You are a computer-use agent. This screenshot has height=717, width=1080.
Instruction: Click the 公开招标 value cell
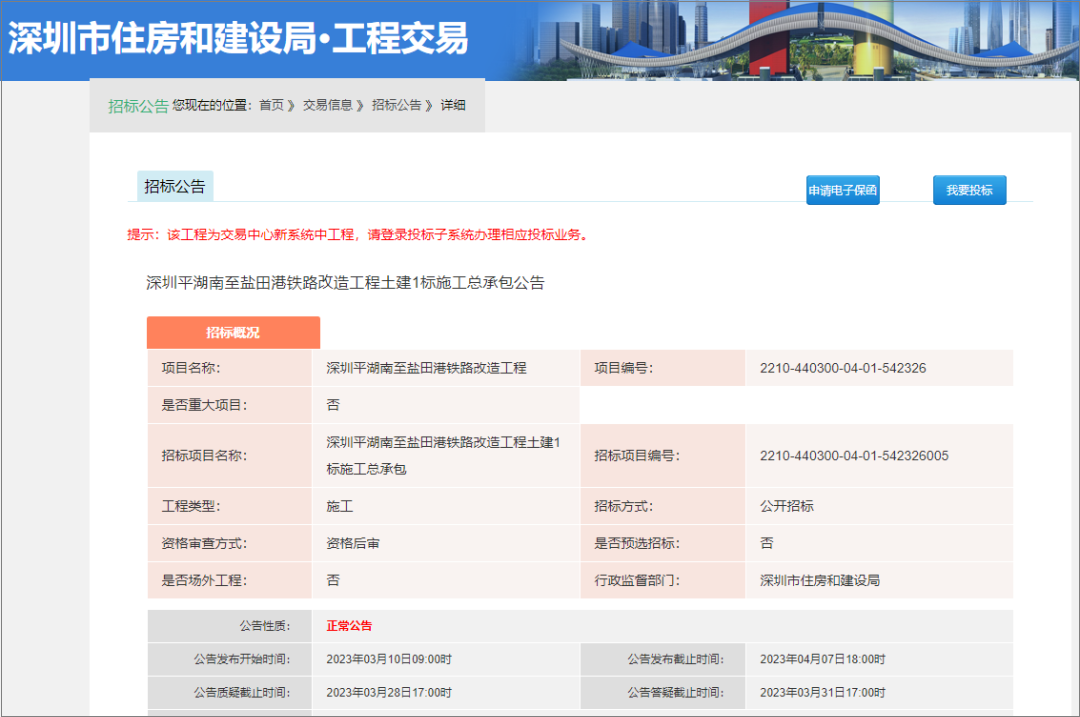(786, 506)
